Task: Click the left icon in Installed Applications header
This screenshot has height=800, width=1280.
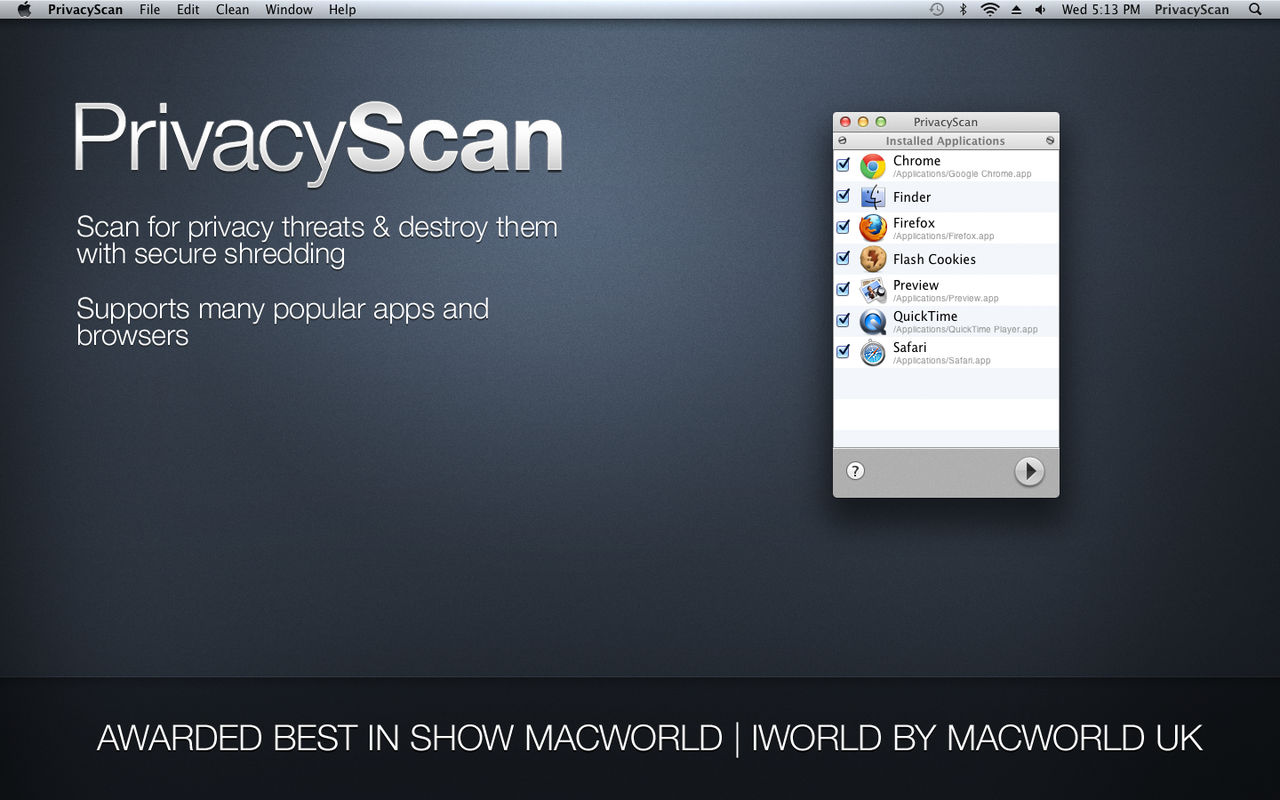Action: tap(842, 141)
